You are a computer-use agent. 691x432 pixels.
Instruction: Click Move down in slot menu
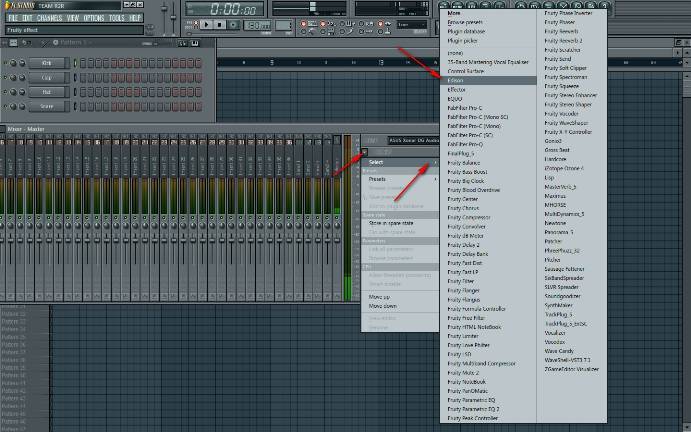click(x=400, y=306)
